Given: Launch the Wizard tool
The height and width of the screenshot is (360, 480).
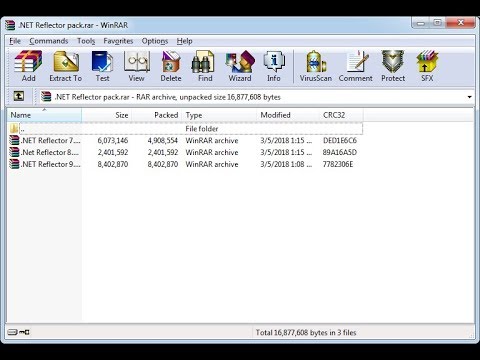Looking at the screenshot, I should pos(240,66).
